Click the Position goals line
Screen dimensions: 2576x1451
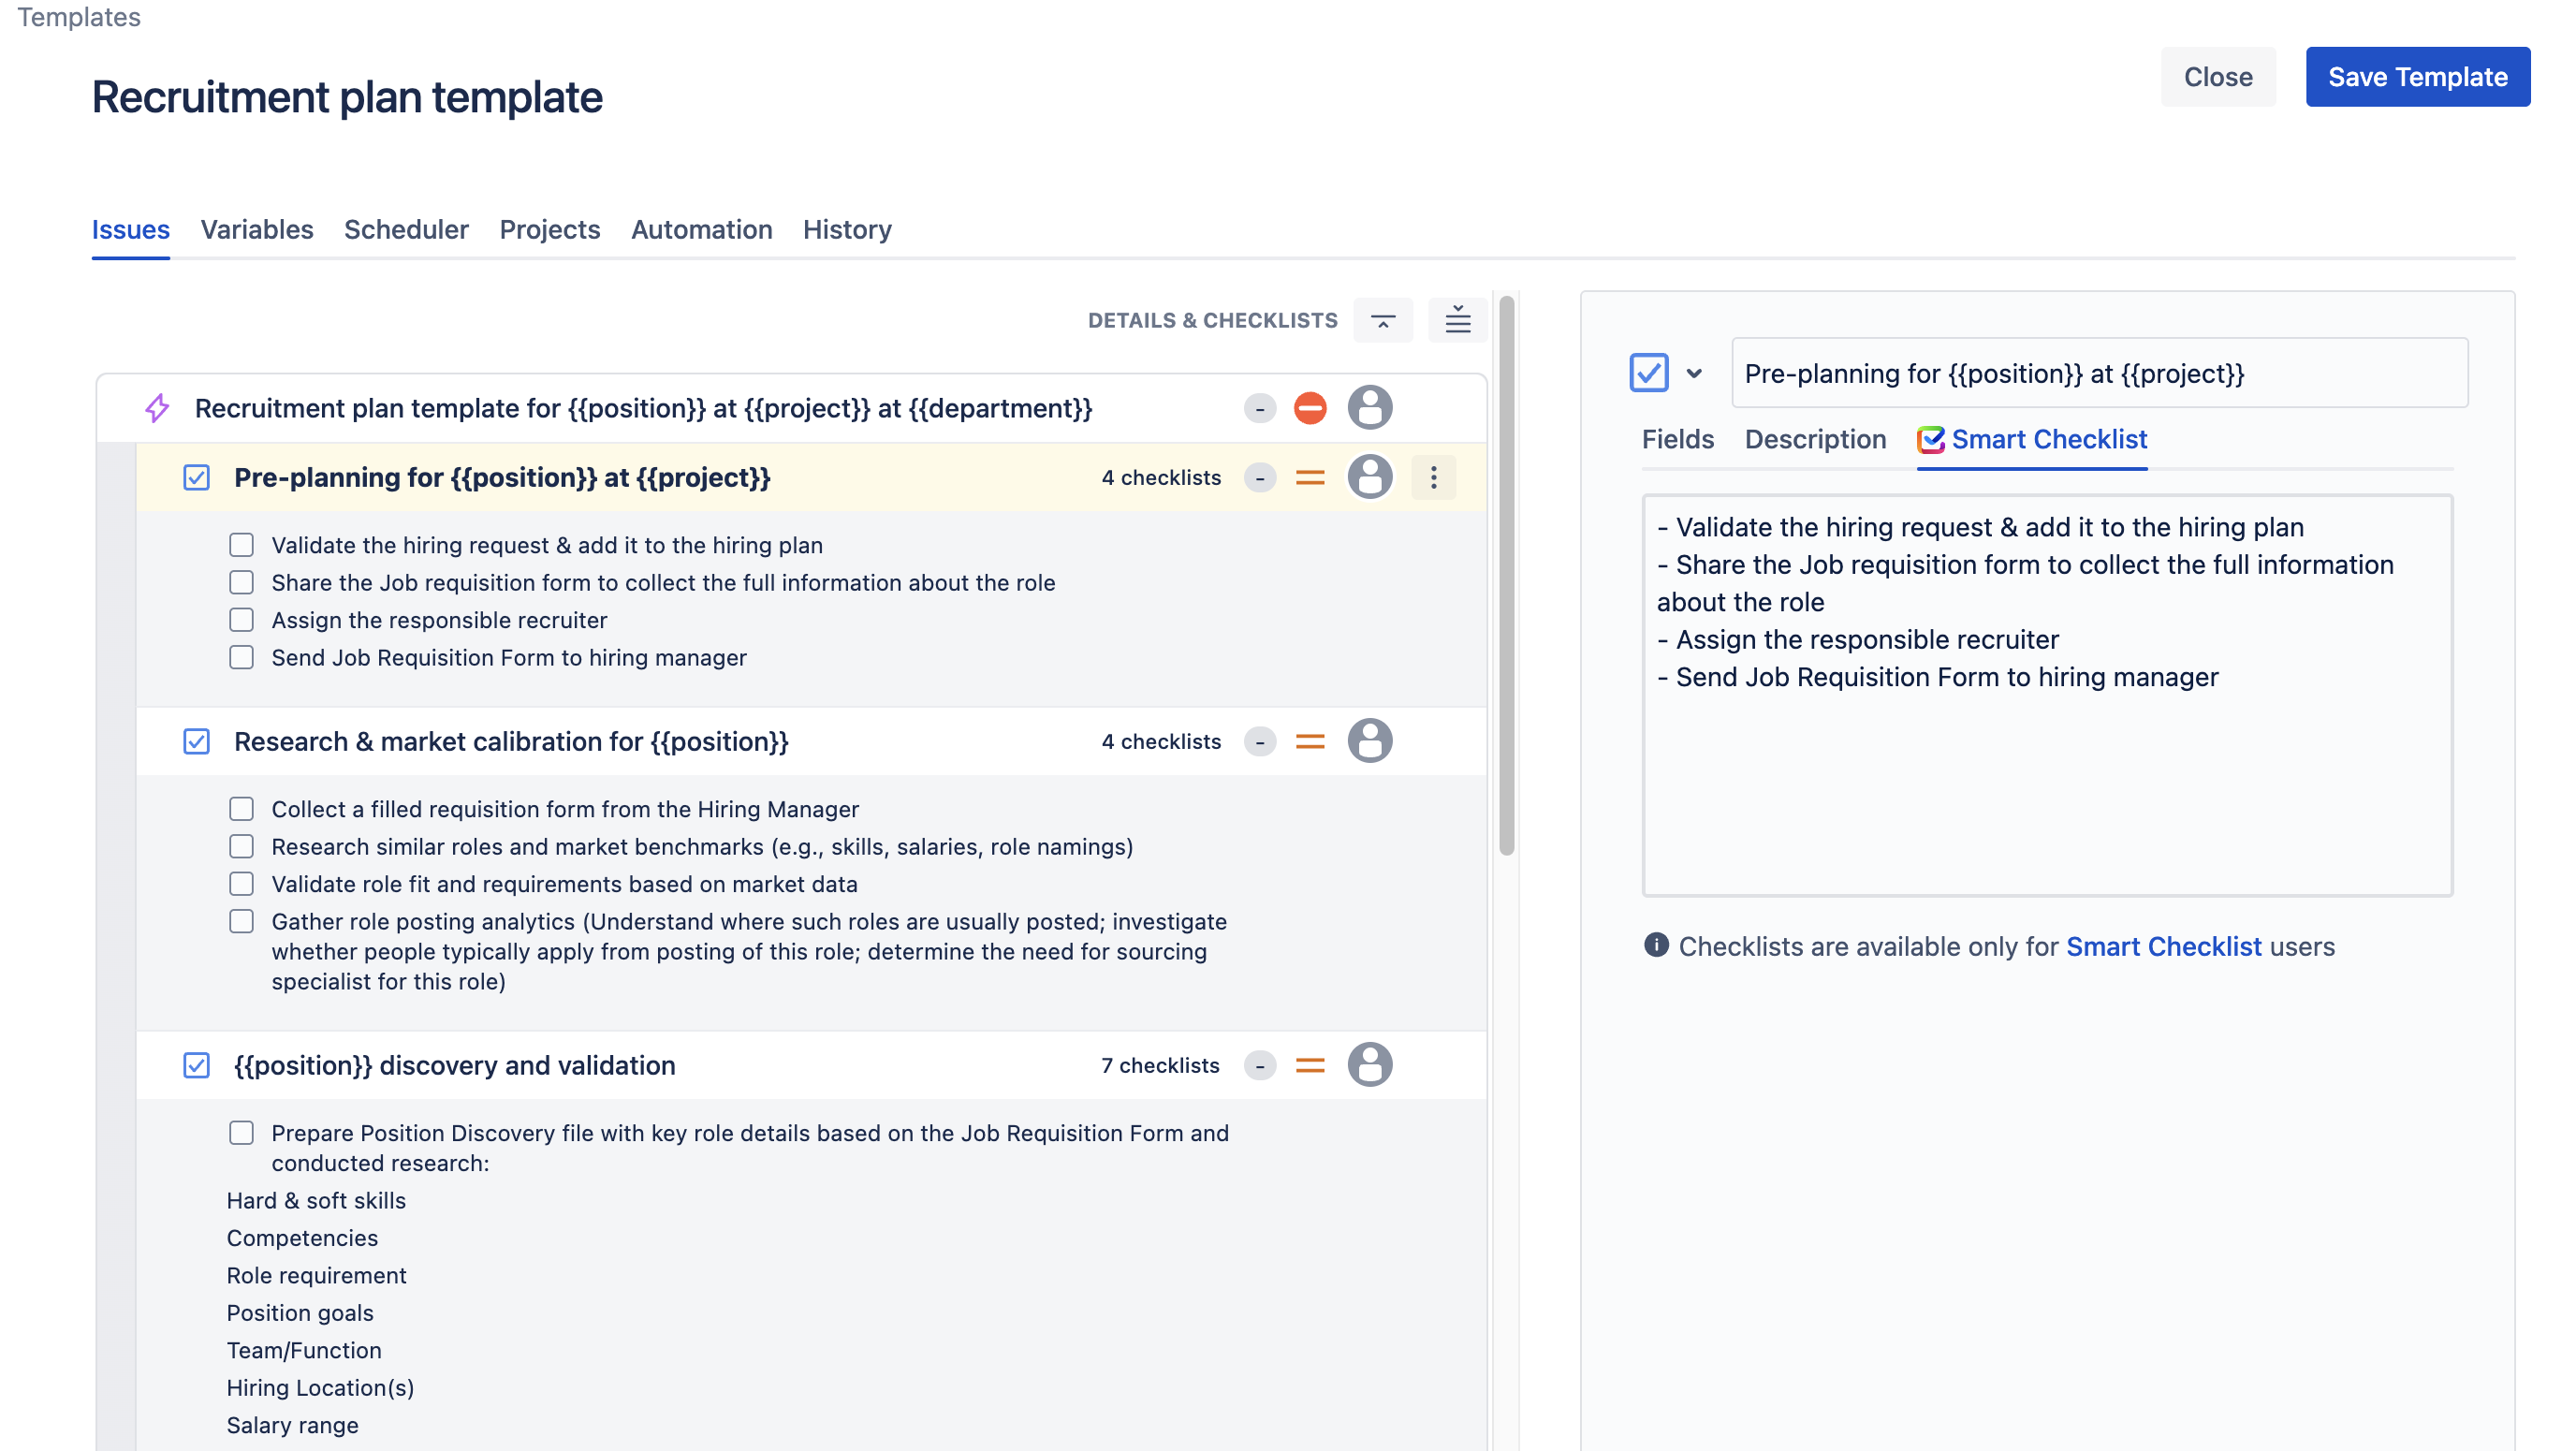coord(300,1313)
